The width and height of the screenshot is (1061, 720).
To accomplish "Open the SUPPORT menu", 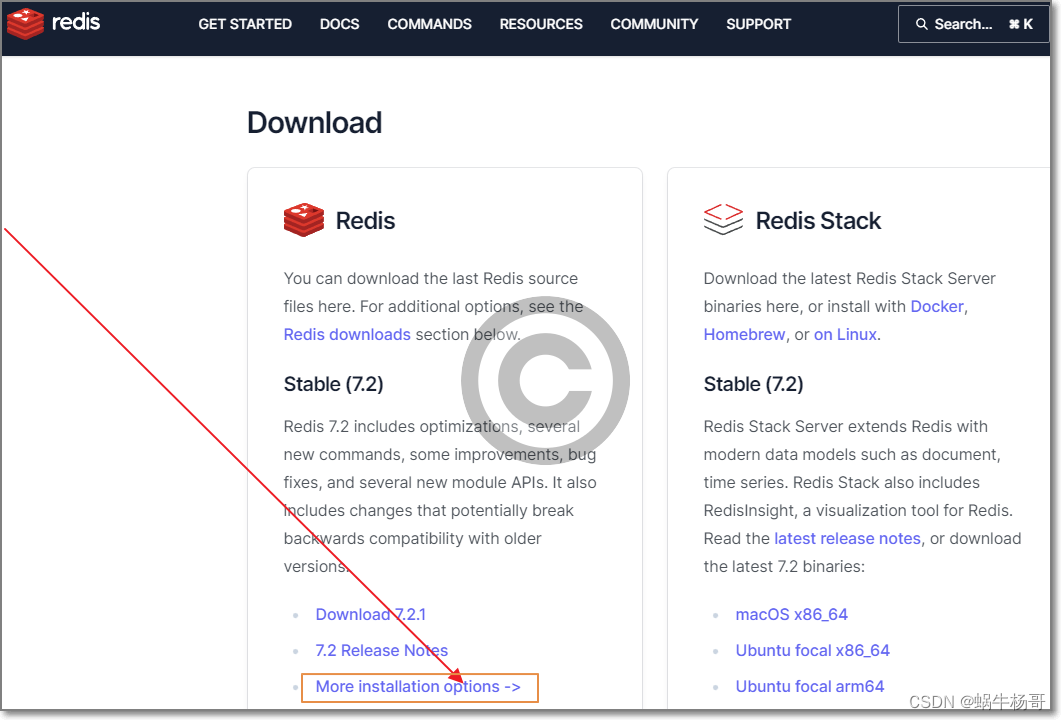I will tap(758, 24).
